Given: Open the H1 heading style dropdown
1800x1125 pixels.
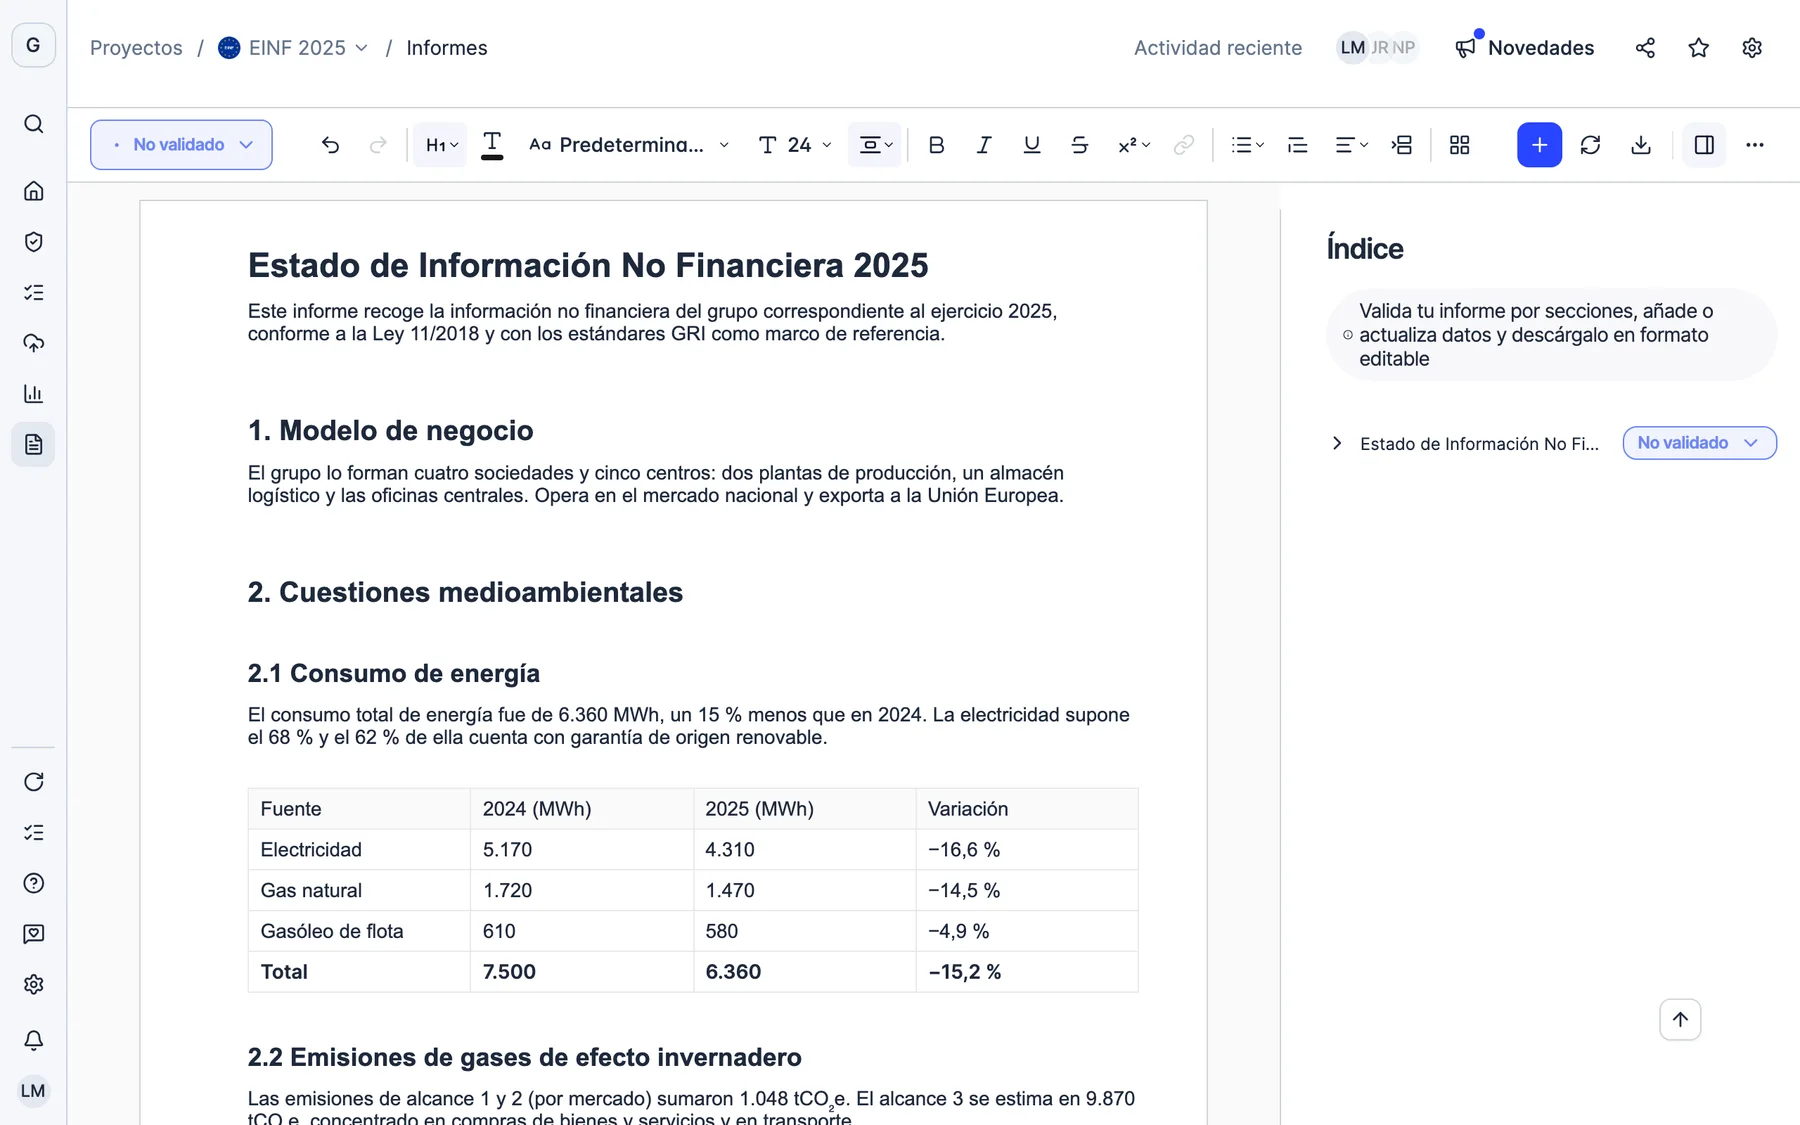Looking at the screenshot, I should click(441, 145).
